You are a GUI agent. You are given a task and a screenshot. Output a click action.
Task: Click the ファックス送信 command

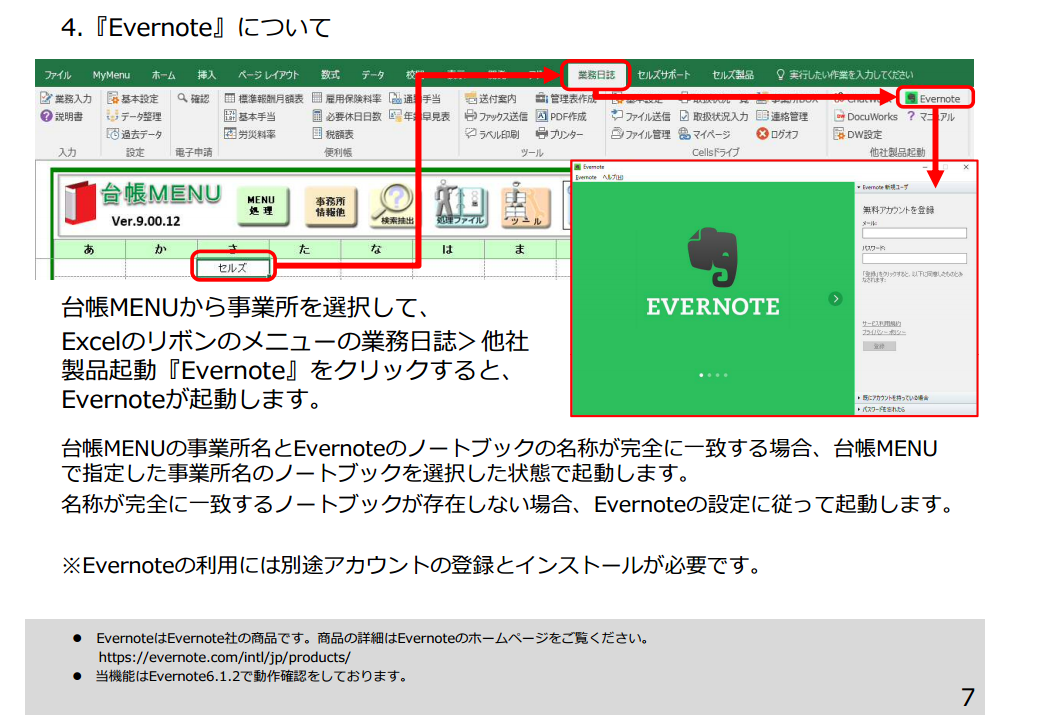pos(496,116)
